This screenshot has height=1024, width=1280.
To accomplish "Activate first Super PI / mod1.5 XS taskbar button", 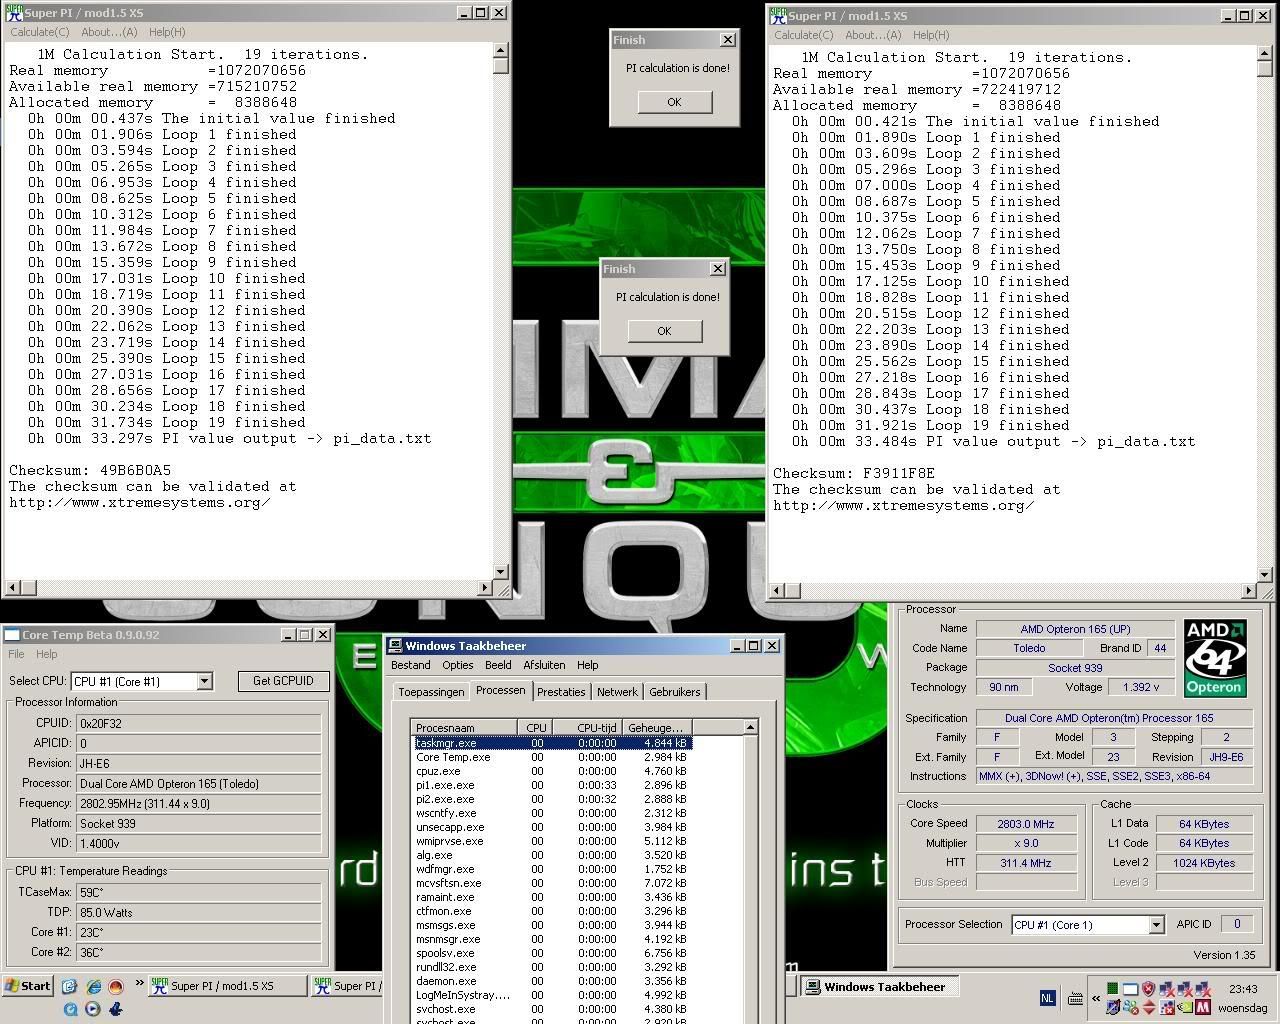I will [227, 986].
